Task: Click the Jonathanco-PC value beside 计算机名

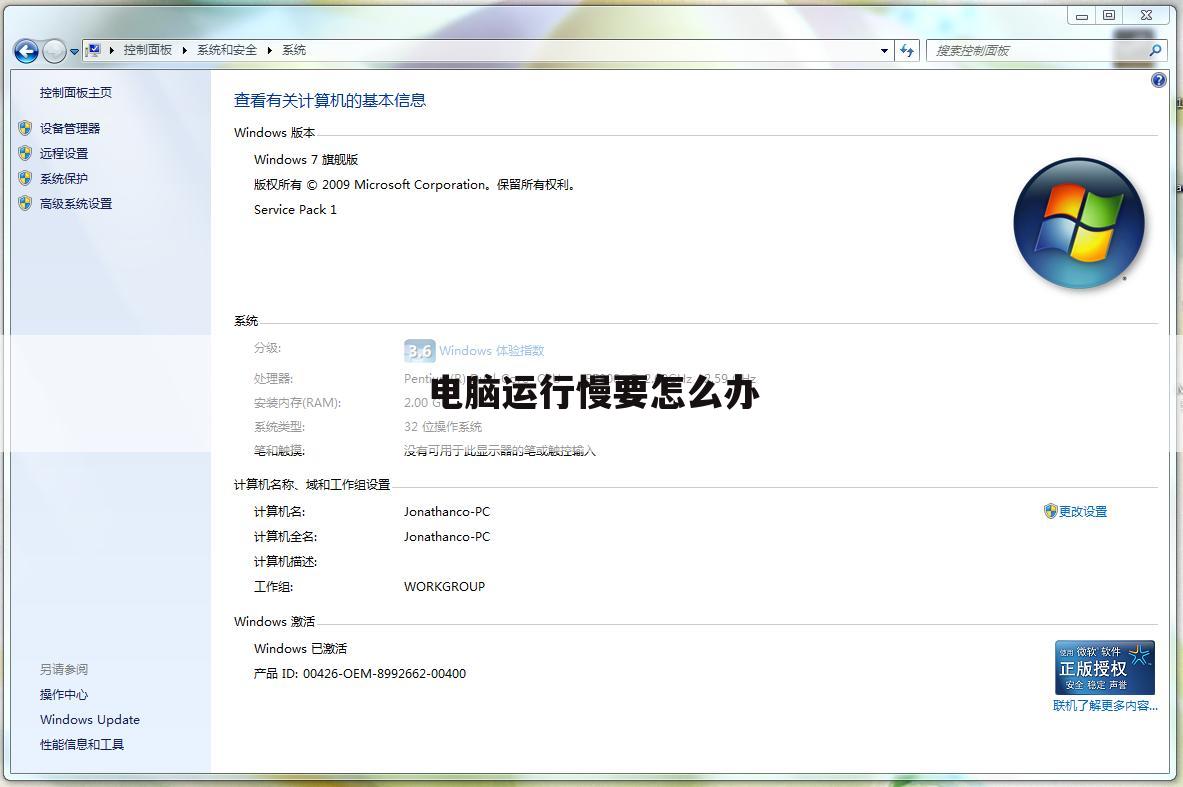Action: pos(447,512)
